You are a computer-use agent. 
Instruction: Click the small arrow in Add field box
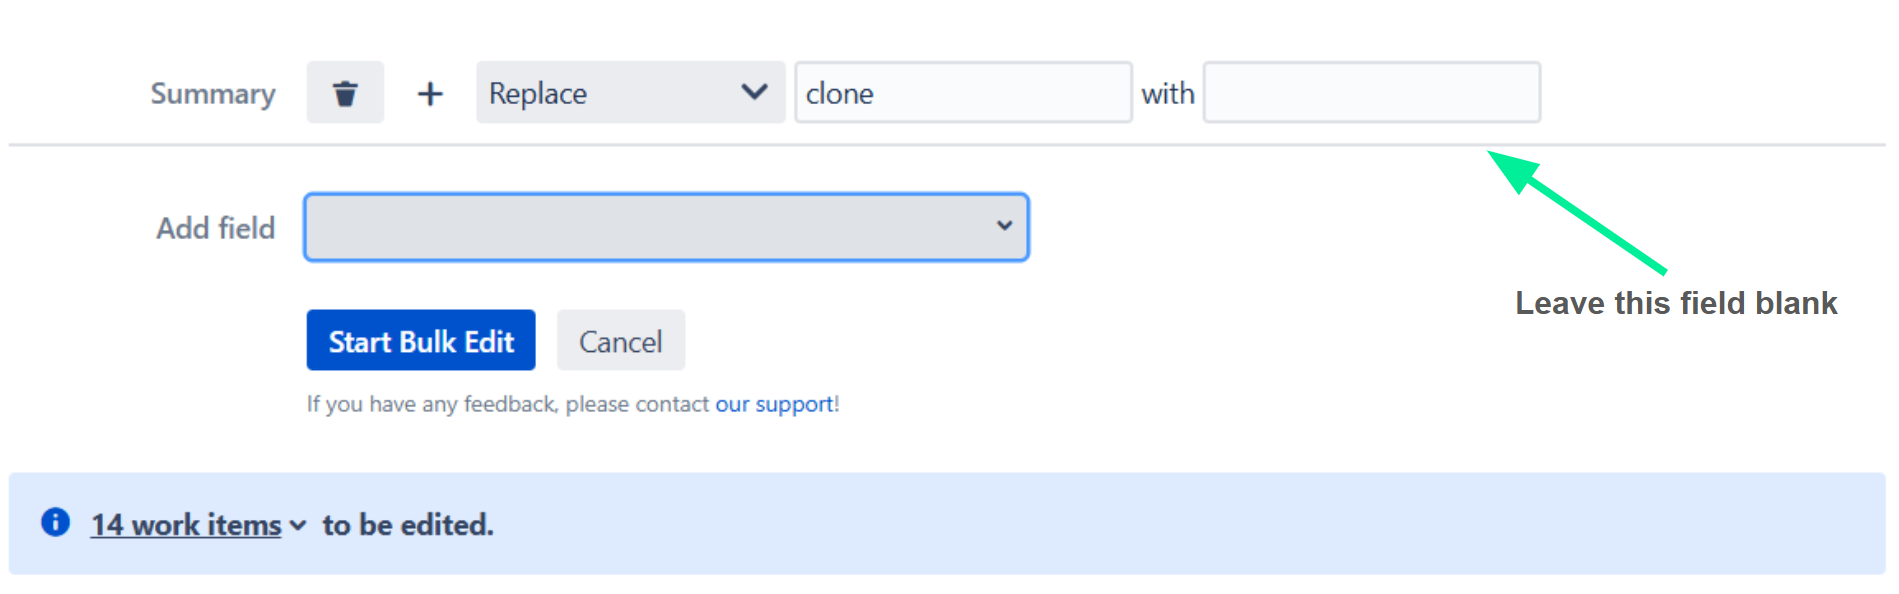point(1004,226)
